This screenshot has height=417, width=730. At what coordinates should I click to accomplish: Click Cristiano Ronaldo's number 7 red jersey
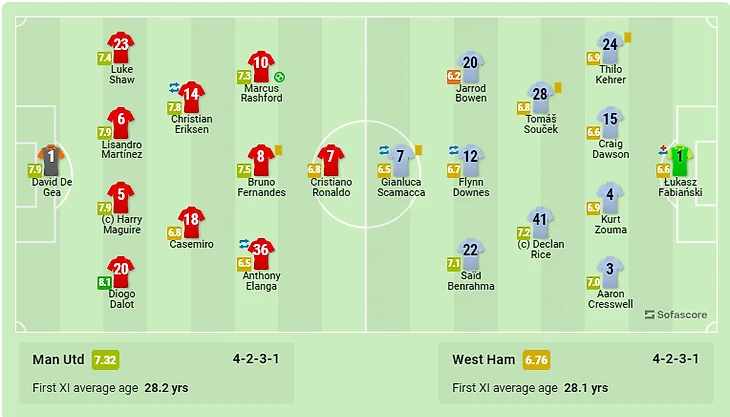click(x=331, y=160)
